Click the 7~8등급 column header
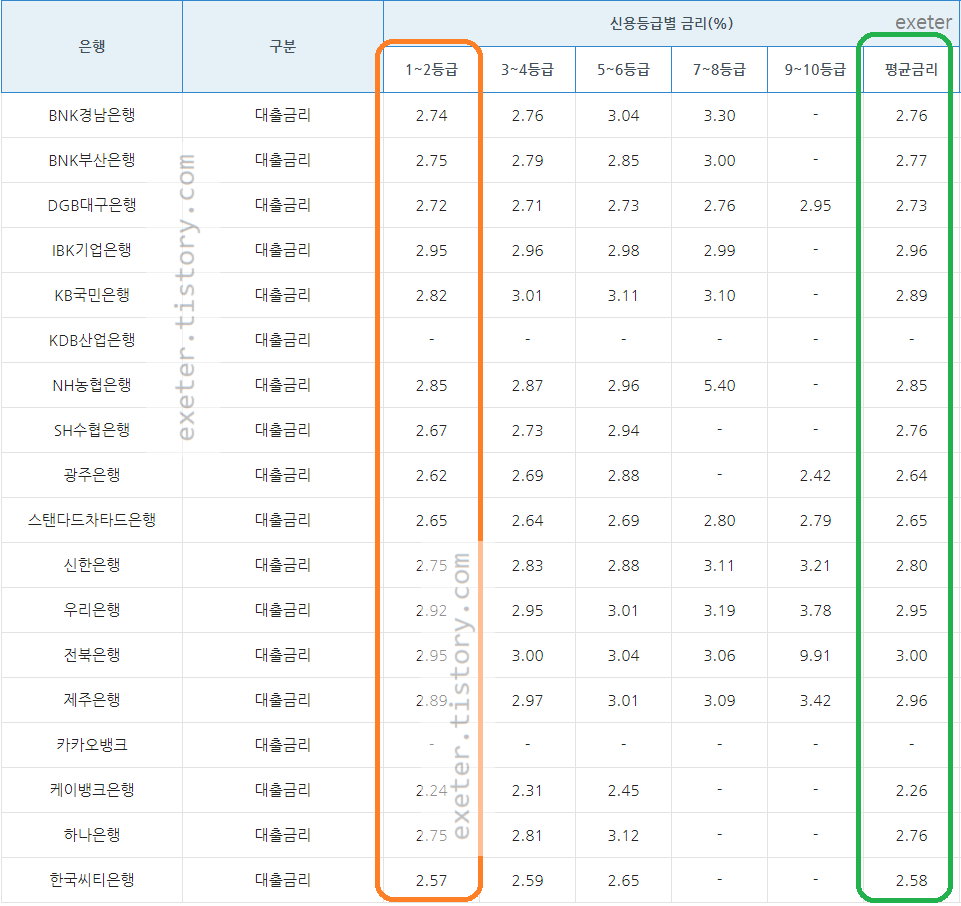This screenshot has height=906, width=961. [720, 70]
